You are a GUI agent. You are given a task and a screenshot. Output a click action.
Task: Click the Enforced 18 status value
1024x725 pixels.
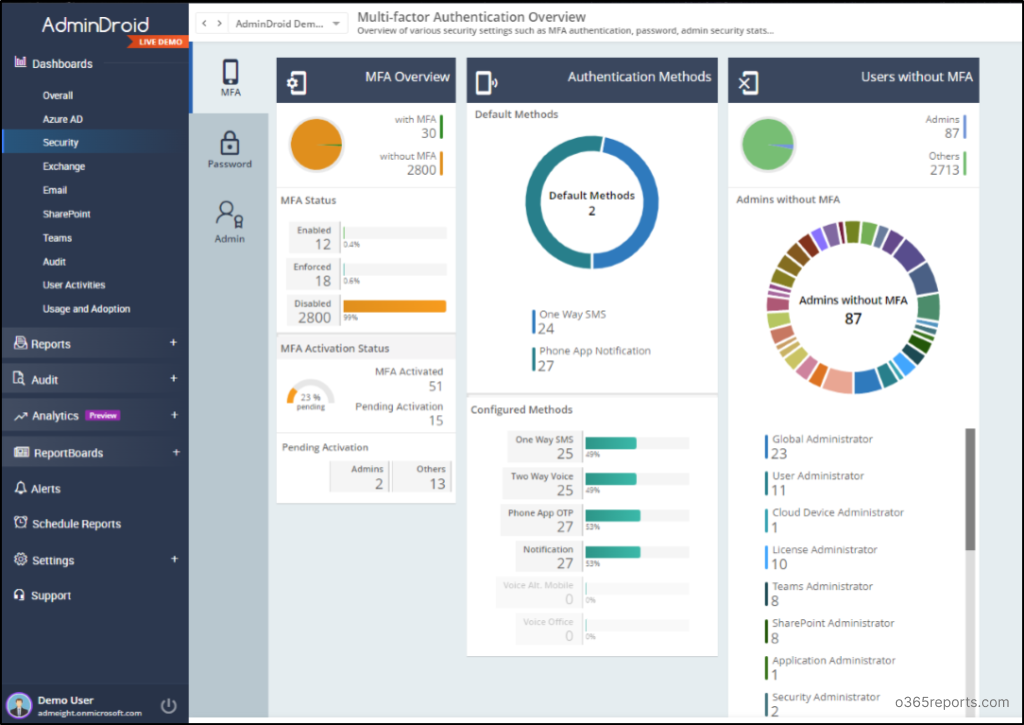[323, 281]
